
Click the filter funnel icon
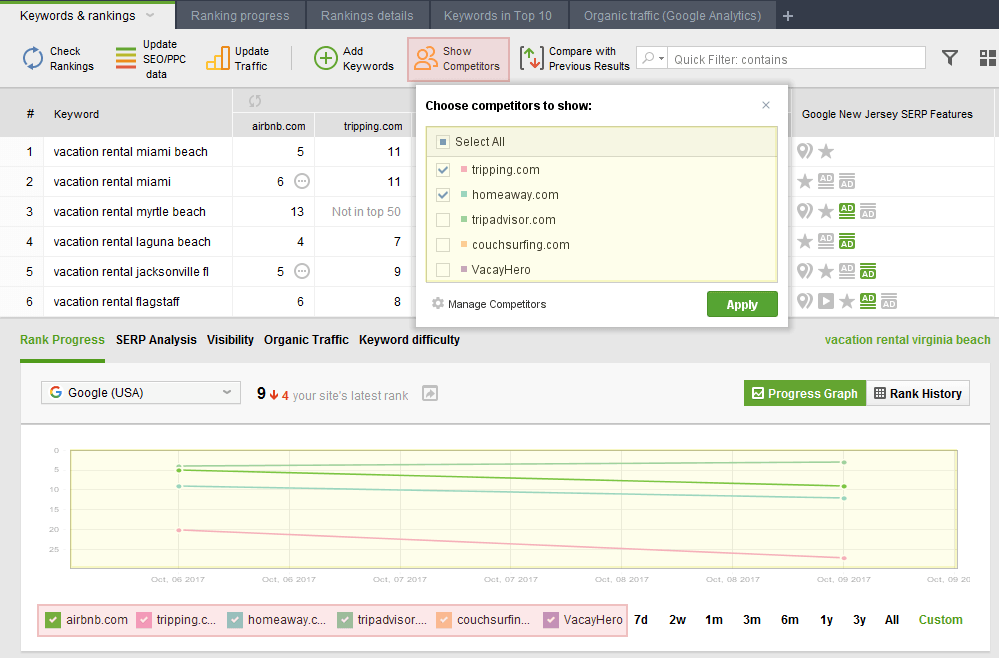pyautogui.click(x=949, y=58)
